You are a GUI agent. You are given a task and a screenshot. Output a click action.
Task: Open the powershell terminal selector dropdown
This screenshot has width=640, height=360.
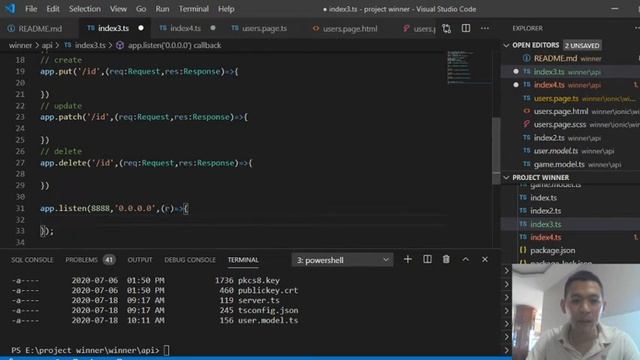[342, 260]
